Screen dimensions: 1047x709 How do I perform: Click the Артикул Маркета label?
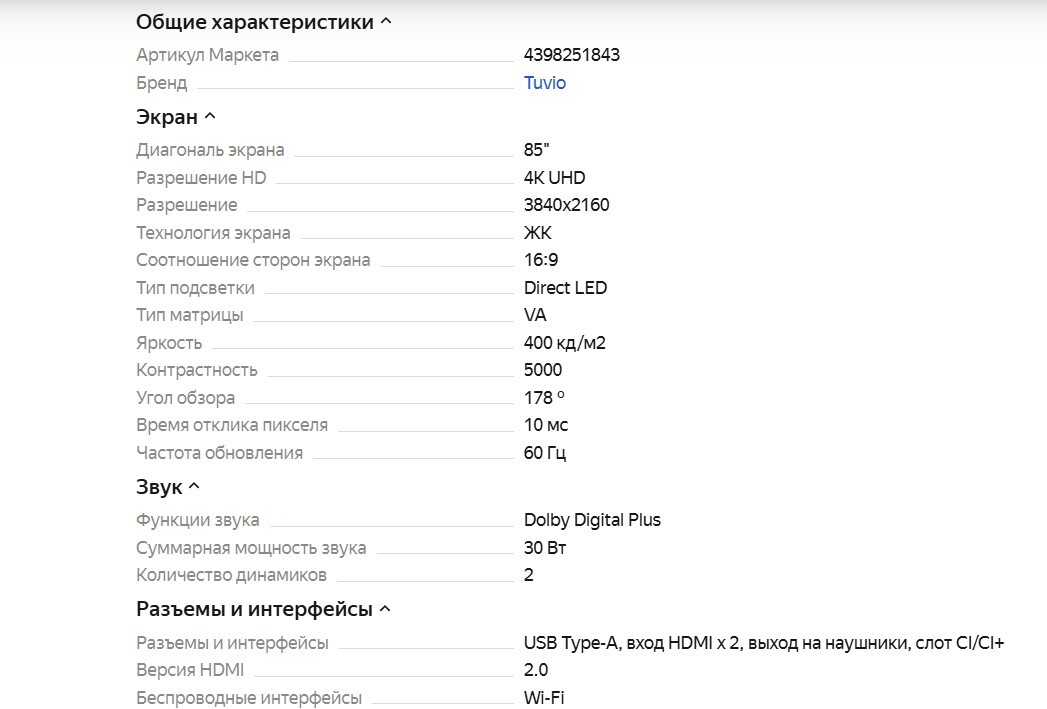[207, 55]
